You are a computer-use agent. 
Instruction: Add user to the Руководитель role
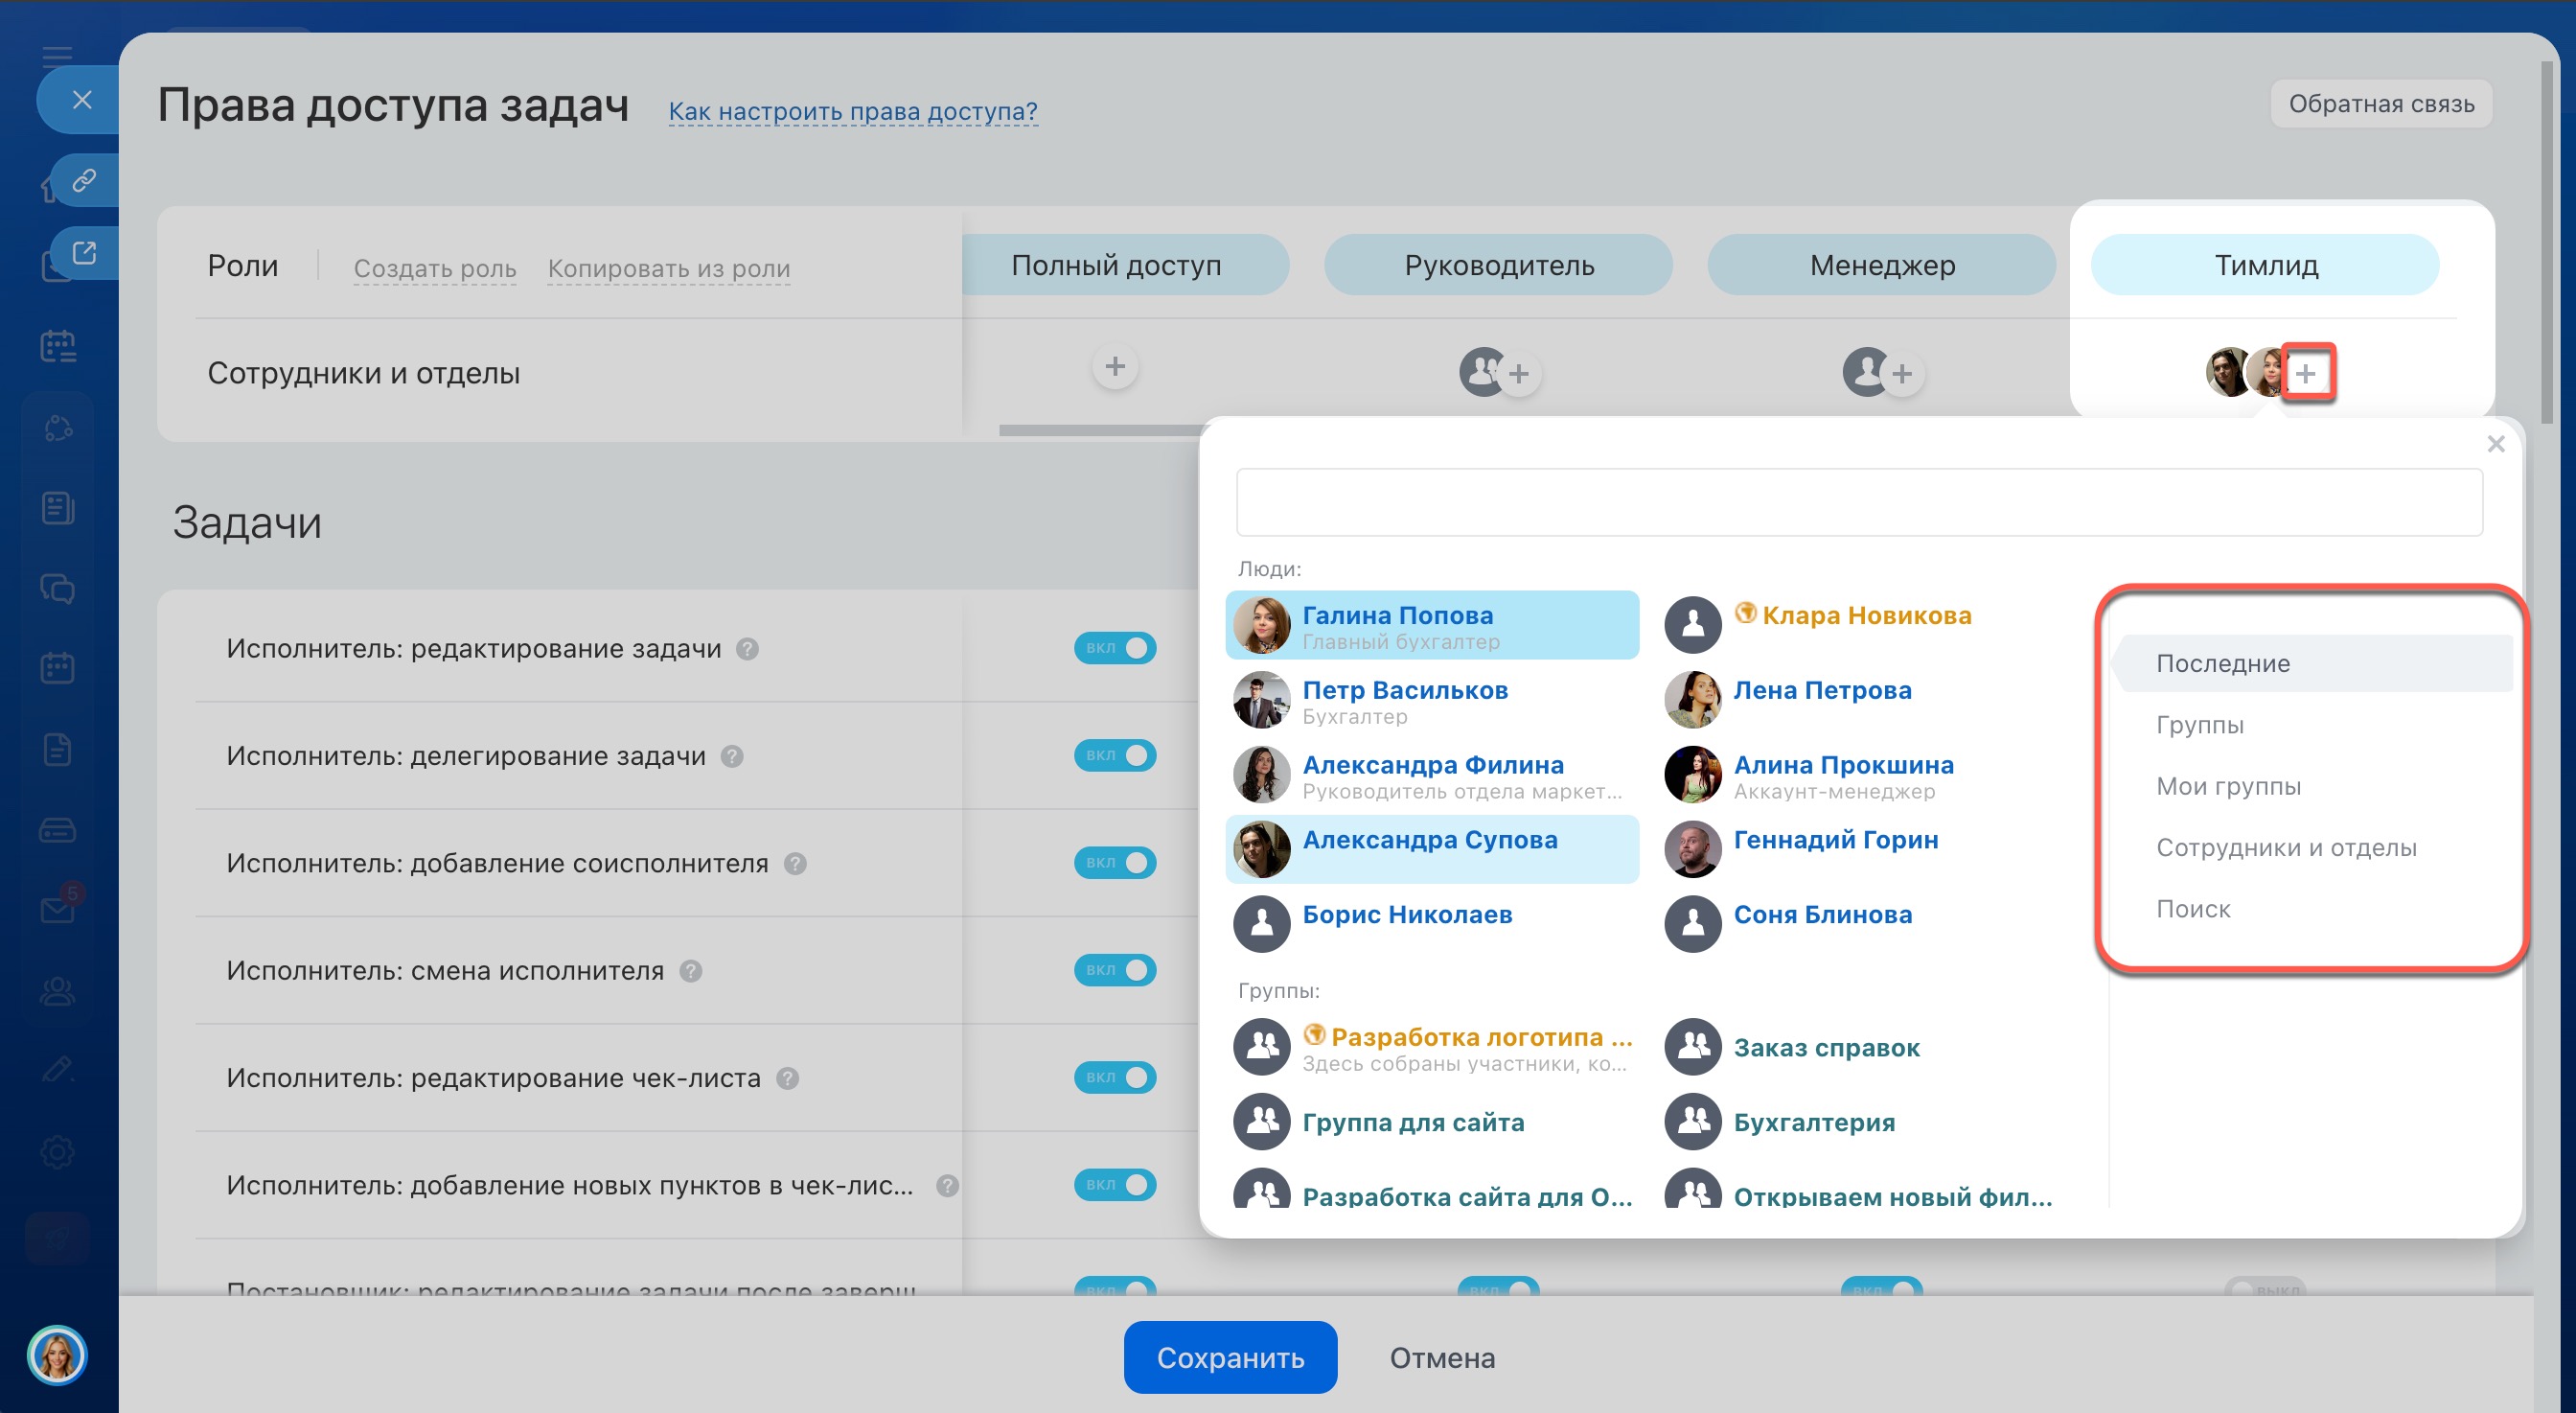pos(1517,373)
